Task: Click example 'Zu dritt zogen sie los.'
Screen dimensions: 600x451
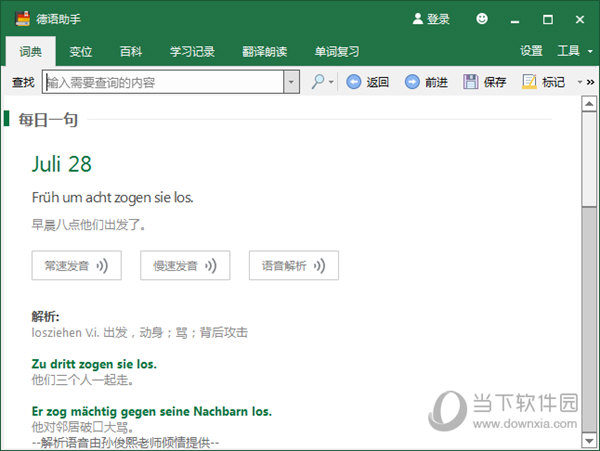Action: [x=94, y=364]
